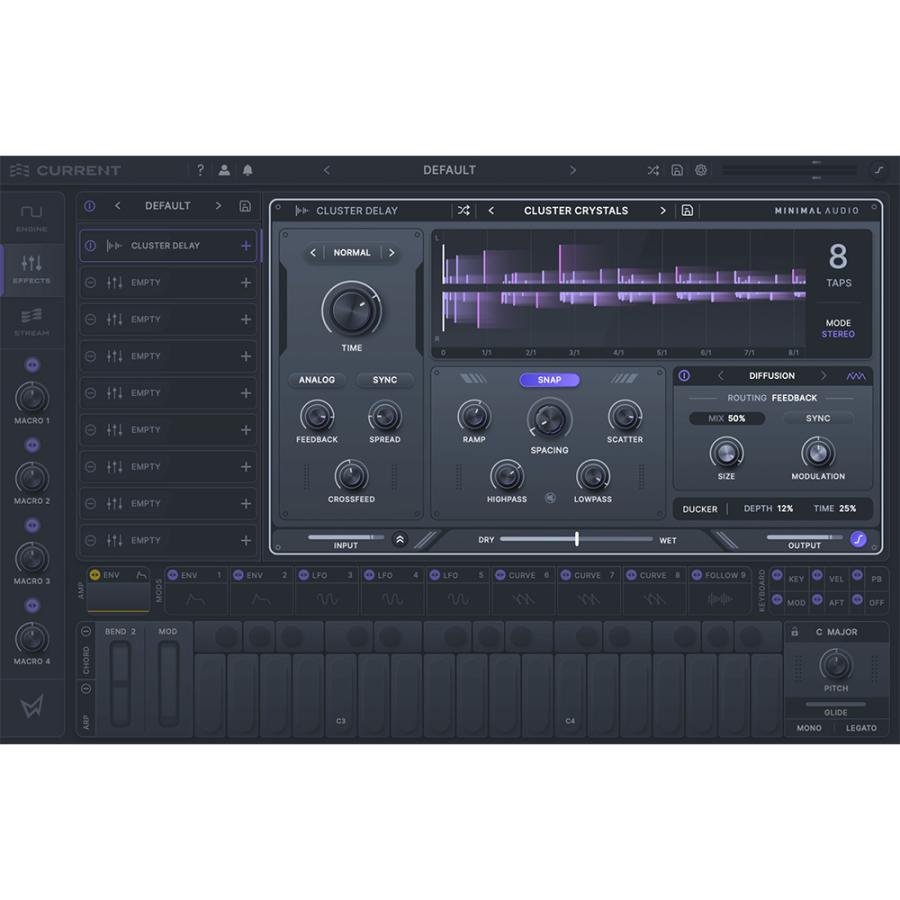Image resolution: width=900 pixels, height=900 pixels.
Task: Click the C MAJOR scale selector
Action: click(836, 632)
